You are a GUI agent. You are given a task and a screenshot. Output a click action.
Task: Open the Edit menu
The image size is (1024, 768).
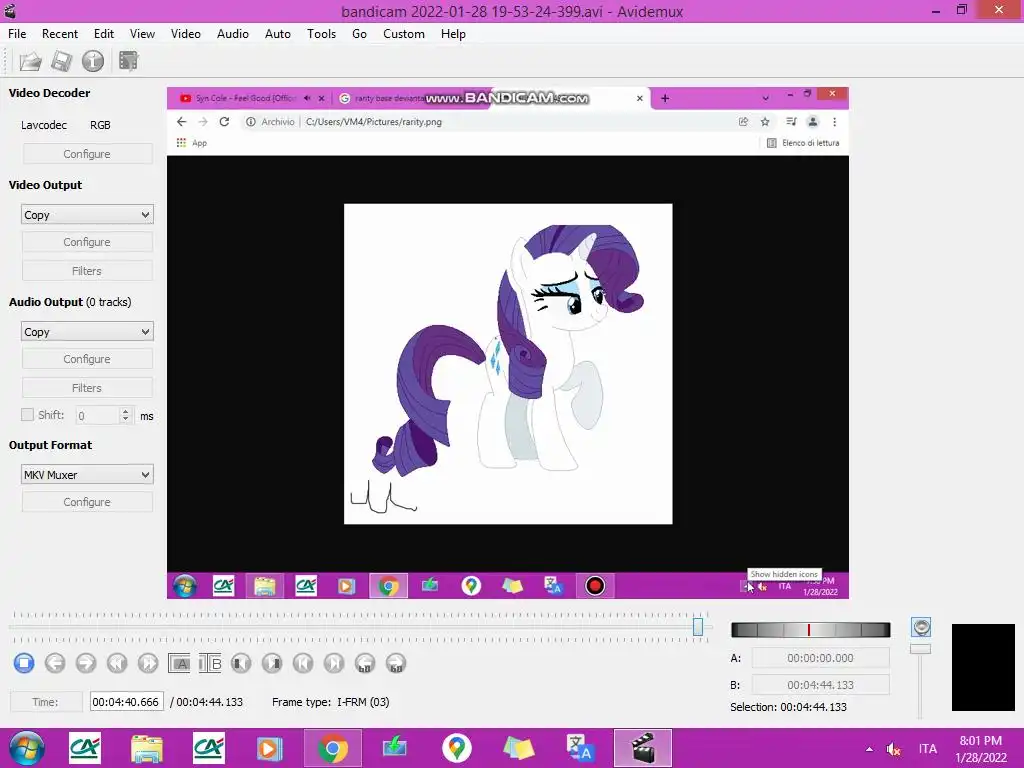pyautogui.click(x=103, y=34)
